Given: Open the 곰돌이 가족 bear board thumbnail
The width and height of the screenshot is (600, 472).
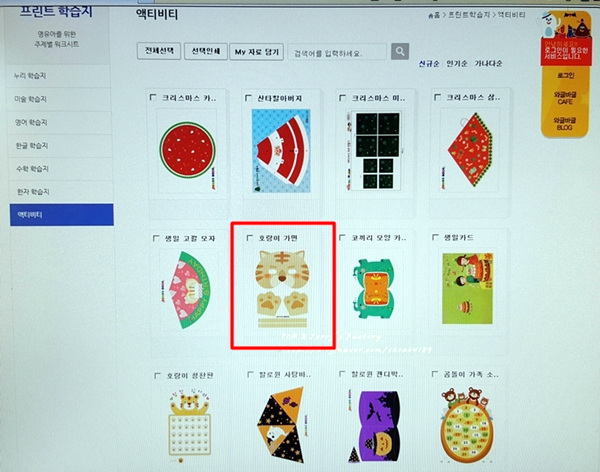Looking at the screenshot, I should (x=466, y=425).
